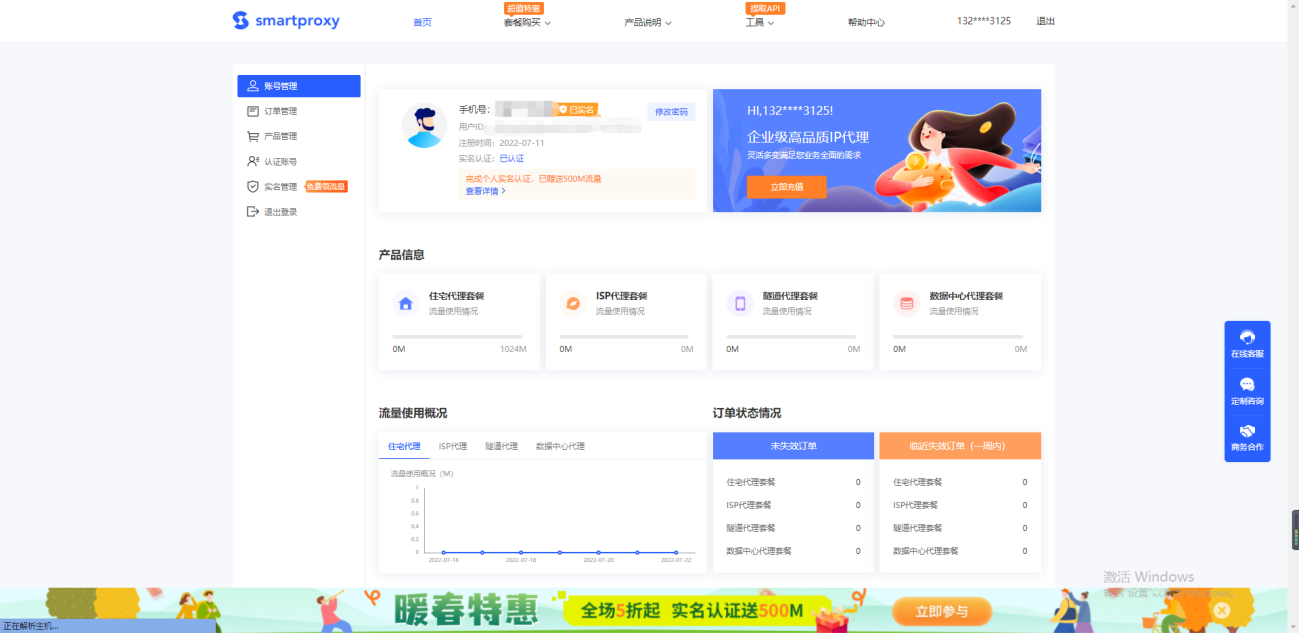Click the Smartproxy logo
This screenshot has height=633, width=1299.
click(x=286, y=21)
